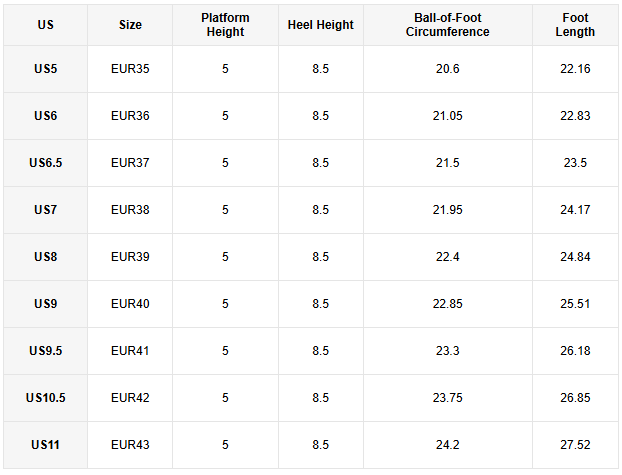Click the US5 row label
This screenshot has height=475, width=622.
pos(46,69)
